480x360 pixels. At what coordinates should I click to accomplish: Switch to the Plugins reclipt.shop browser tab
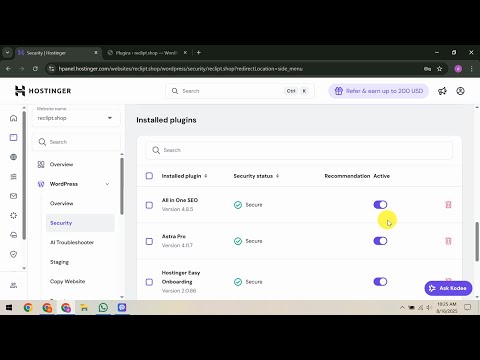pos(147,53)
